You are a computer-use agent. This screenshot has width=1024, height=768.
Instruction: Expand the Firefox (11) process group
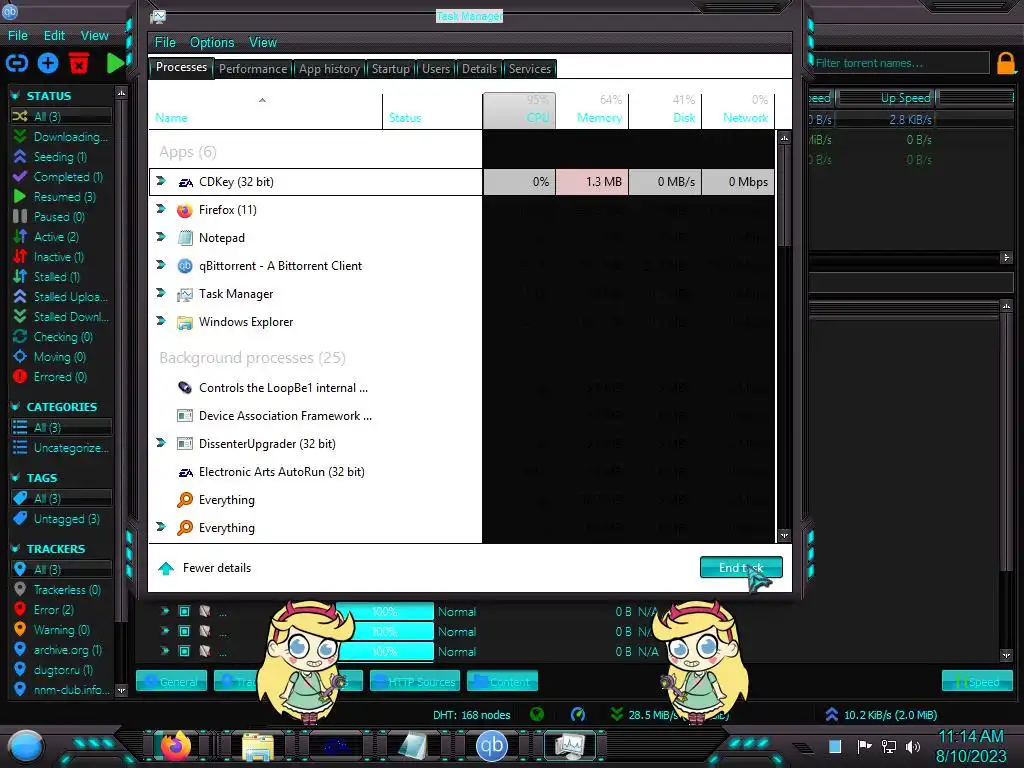pos(161,209)
